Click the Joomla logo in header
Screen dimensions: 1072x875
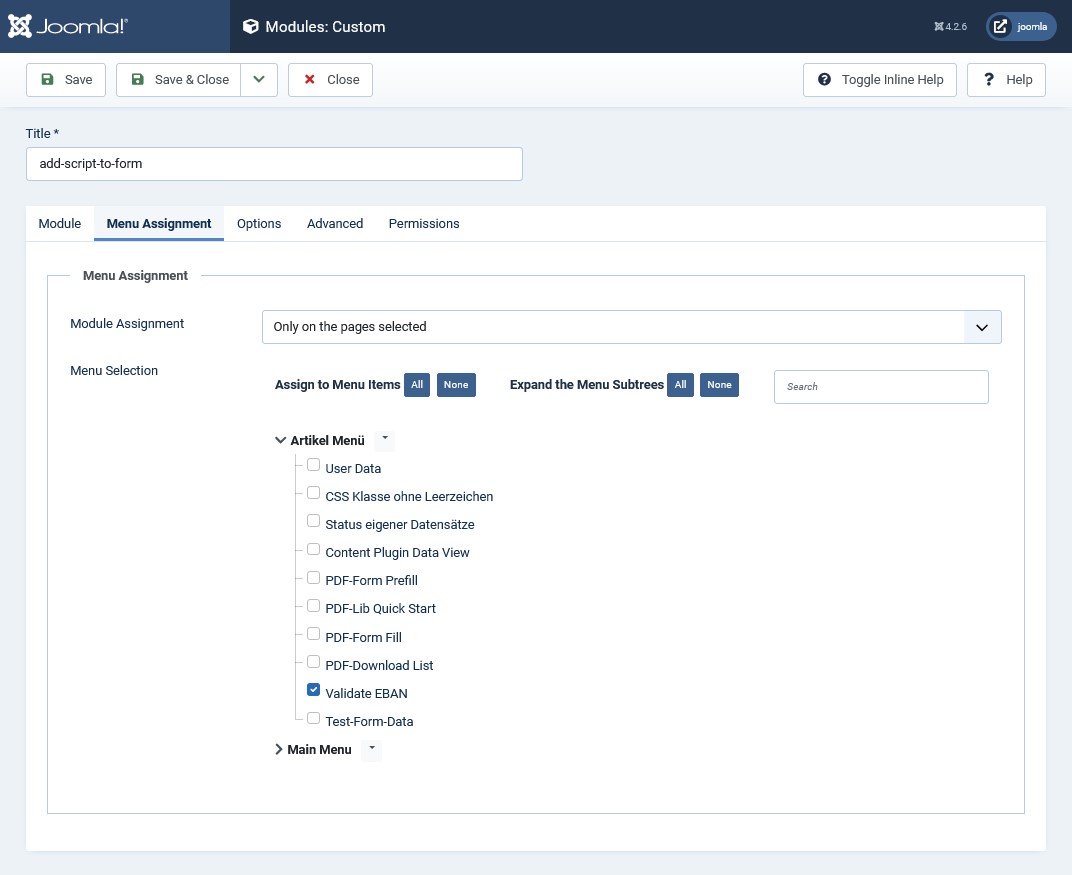(x=68, y=27)
